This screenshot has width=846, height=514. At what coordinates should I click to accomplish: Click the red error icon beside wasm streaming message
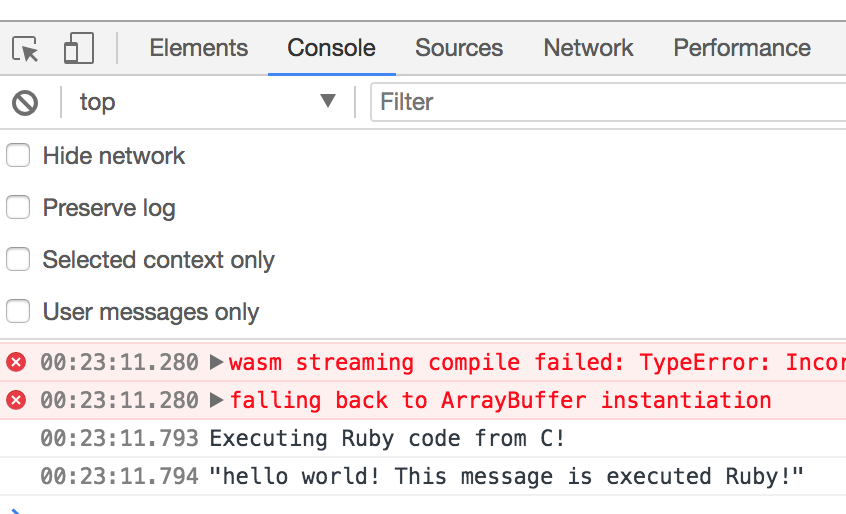pyautogui.click(x=16, y=362)
